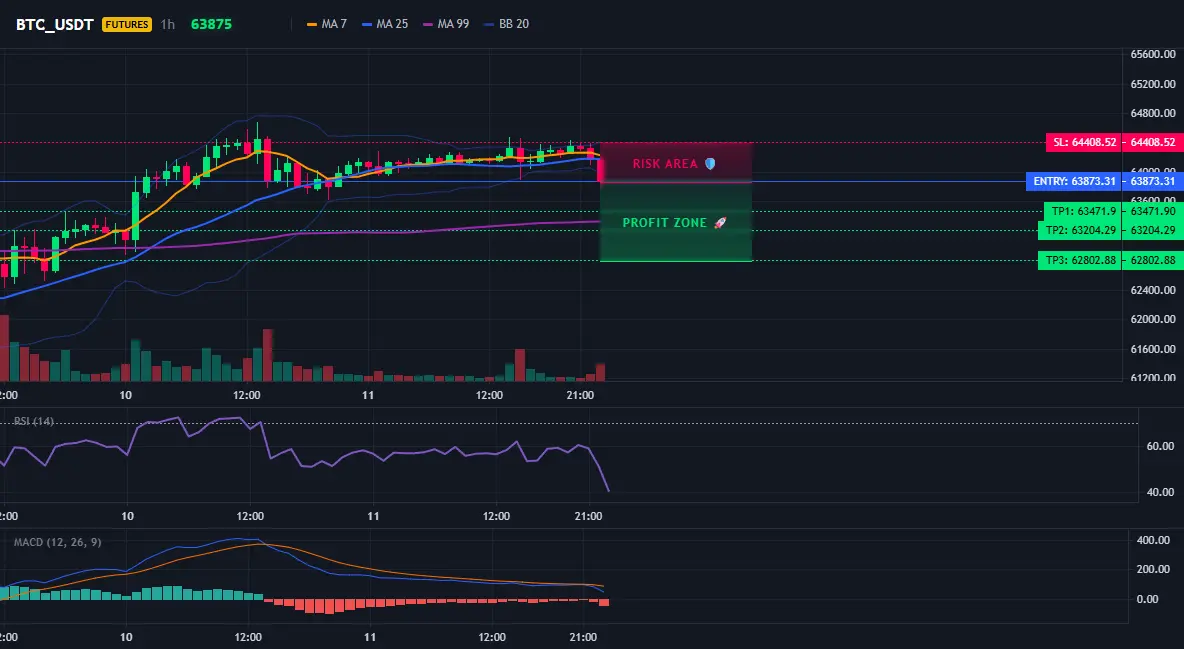This screenshot has height=649, width=1184.
Task: Click the 21:00 time label under price chart
Action: [x=579, y=395]
